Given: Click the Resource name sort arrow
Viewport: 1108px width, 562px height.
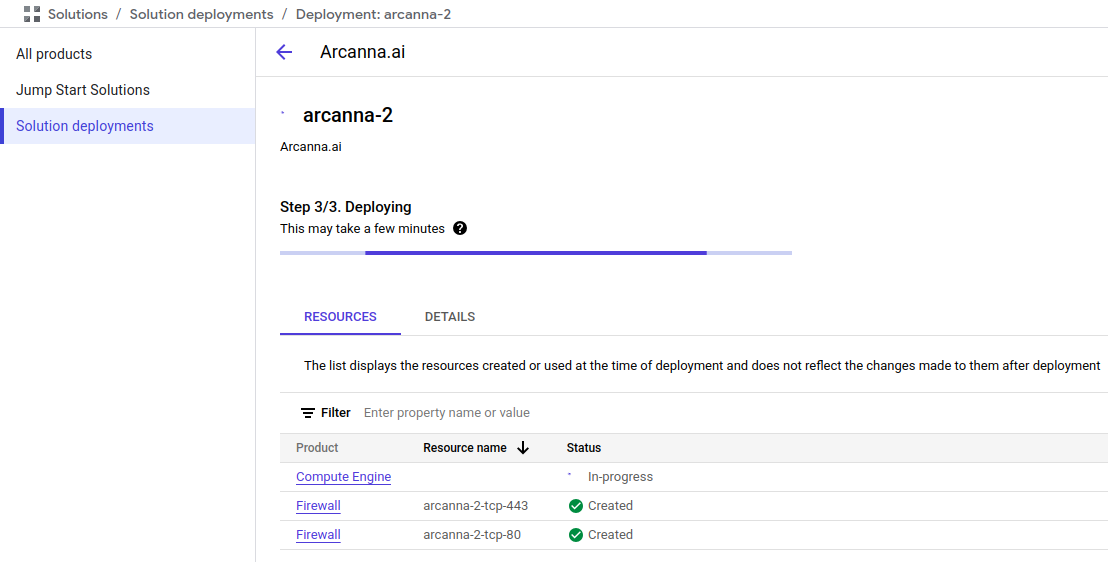Looking at the screenshot, I should 523,447.
